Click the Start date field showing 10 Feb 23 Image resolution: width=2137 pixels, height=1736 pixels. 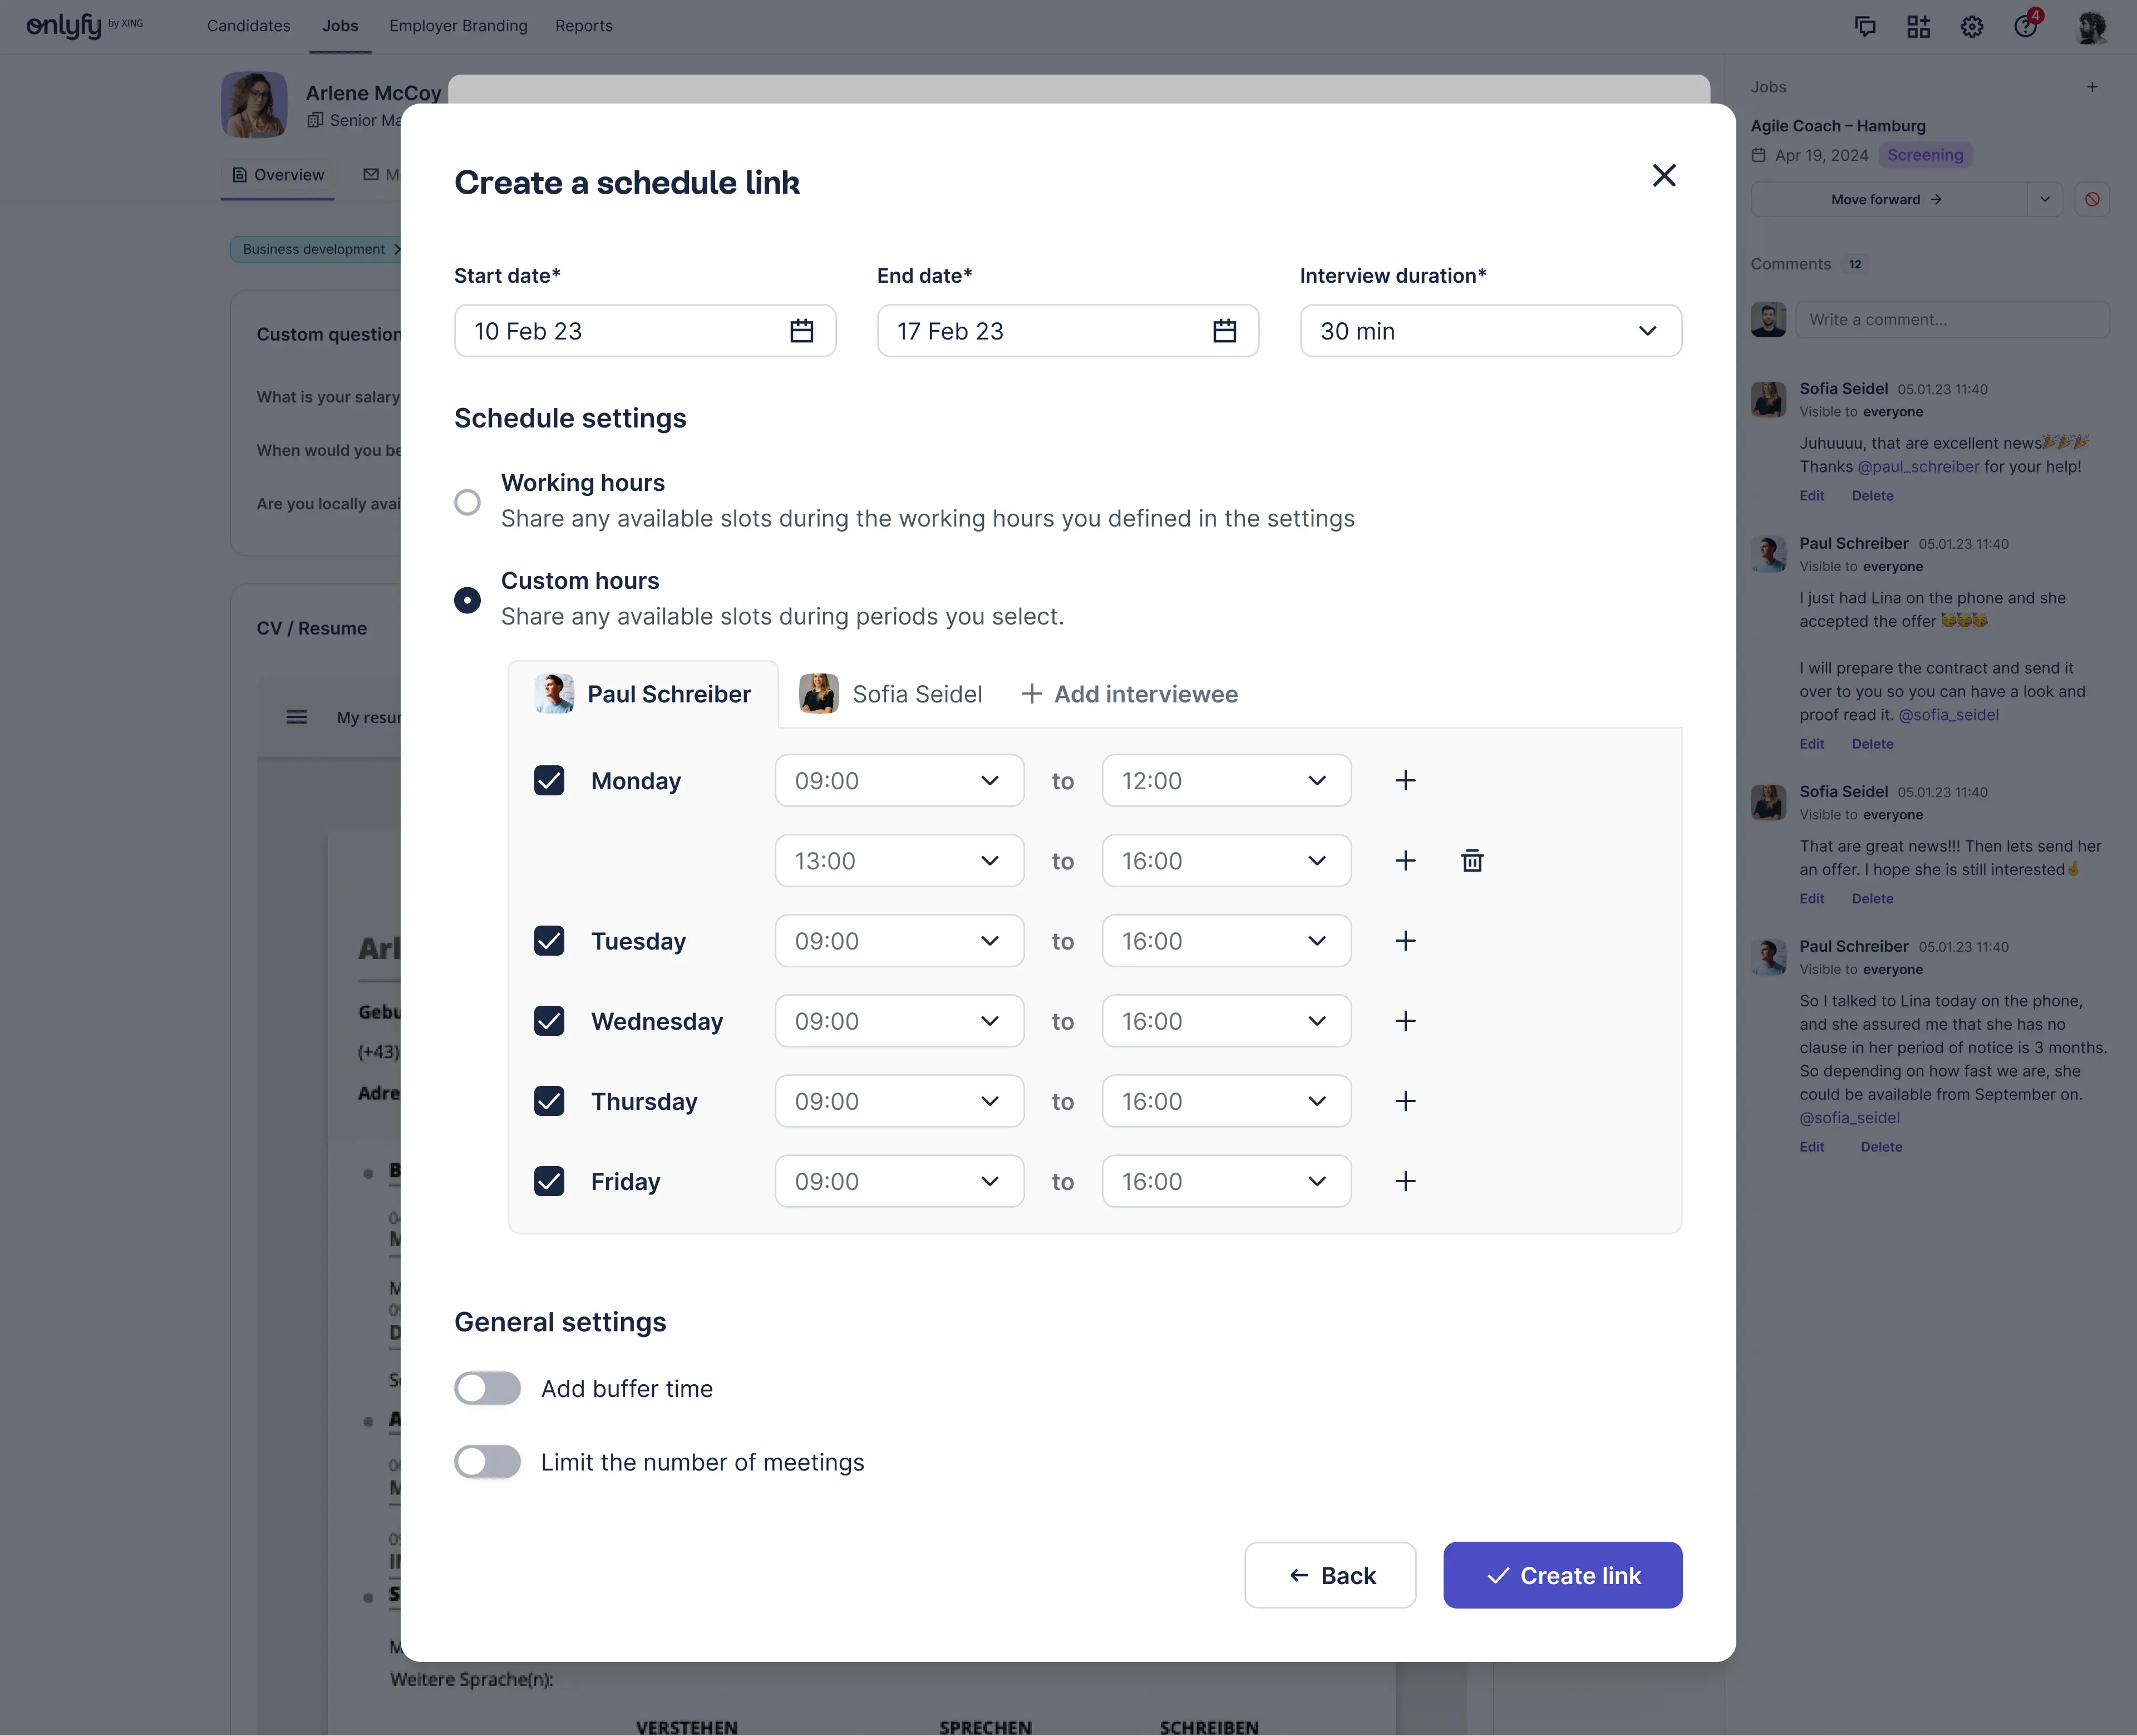tap(645, 331)
